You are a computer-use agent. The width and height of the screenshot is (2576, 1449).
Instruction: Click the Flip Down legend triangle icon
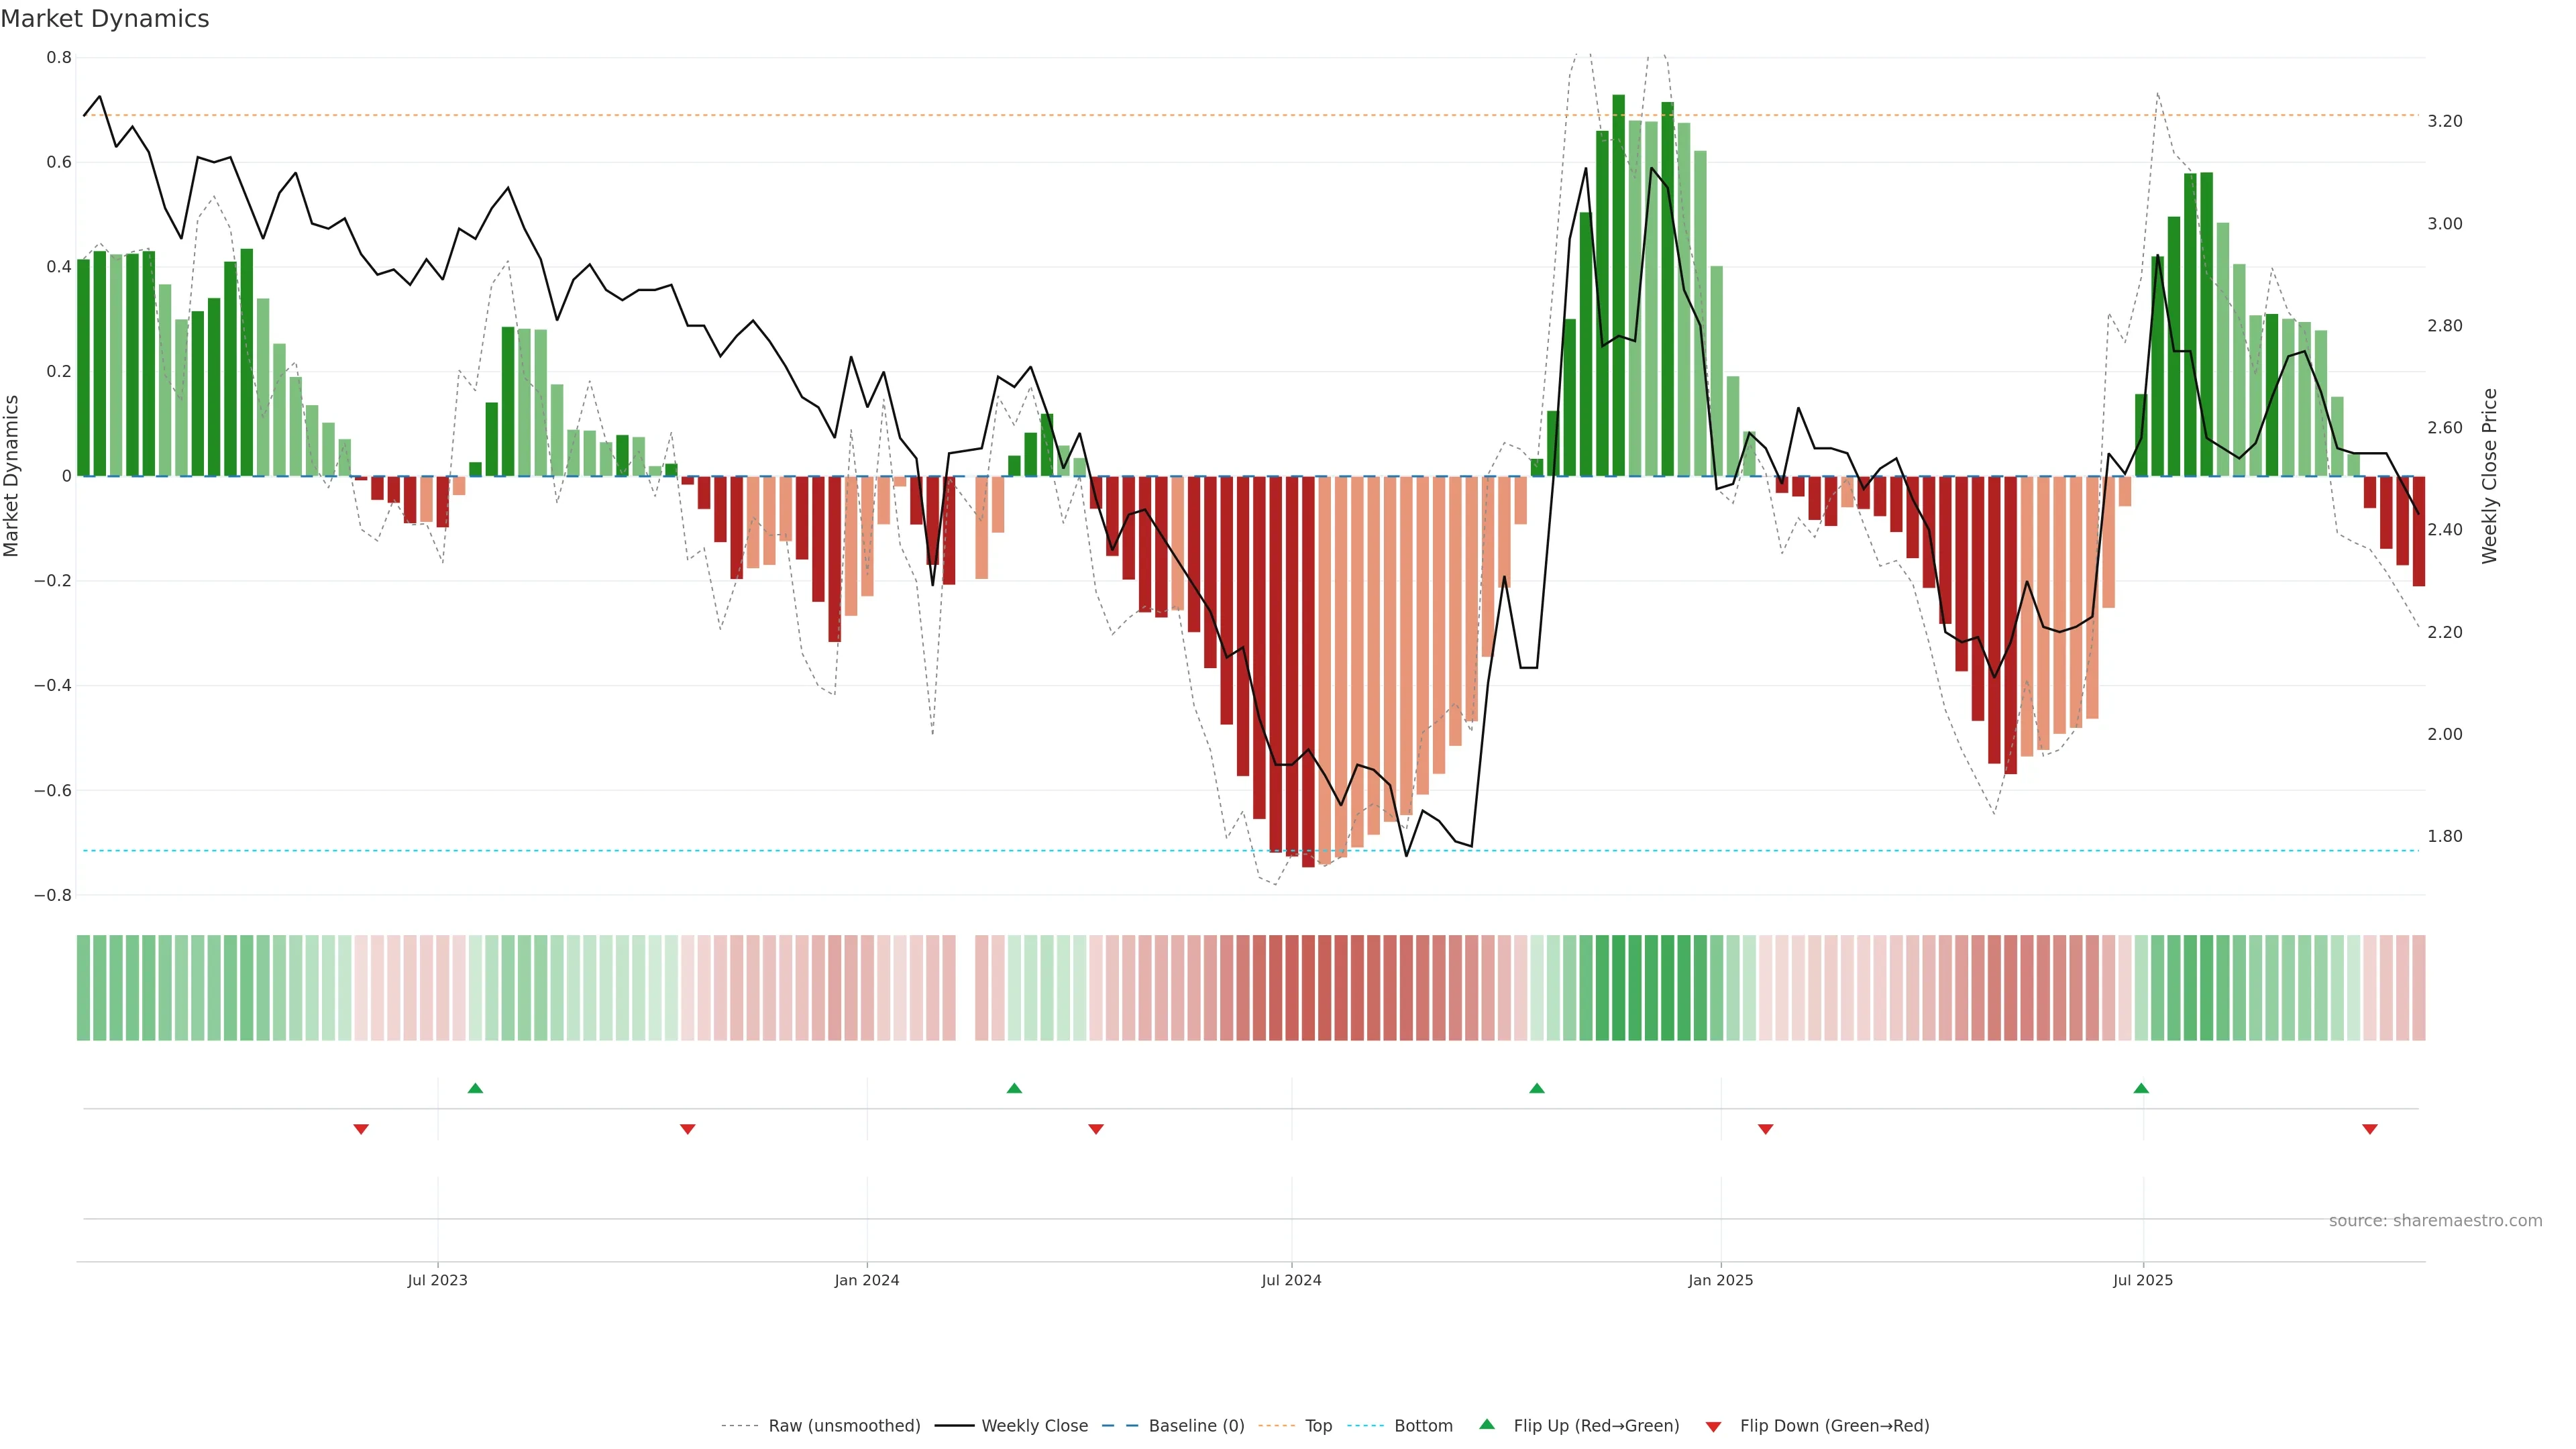click(1713, 1426)
